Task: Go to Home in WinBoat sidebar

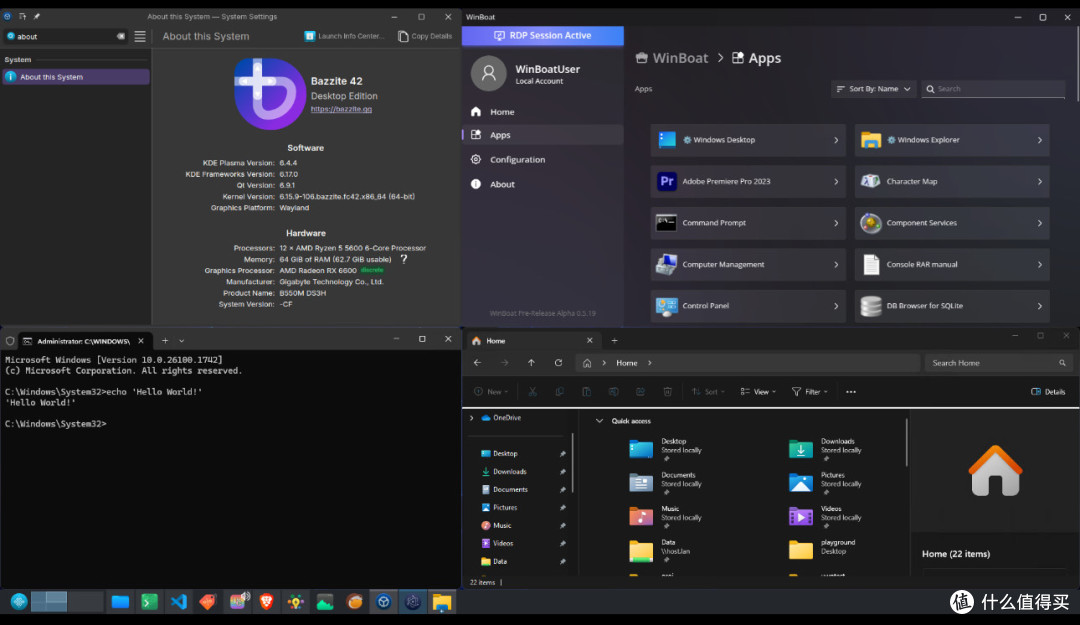Action: [x=543, y=112]
